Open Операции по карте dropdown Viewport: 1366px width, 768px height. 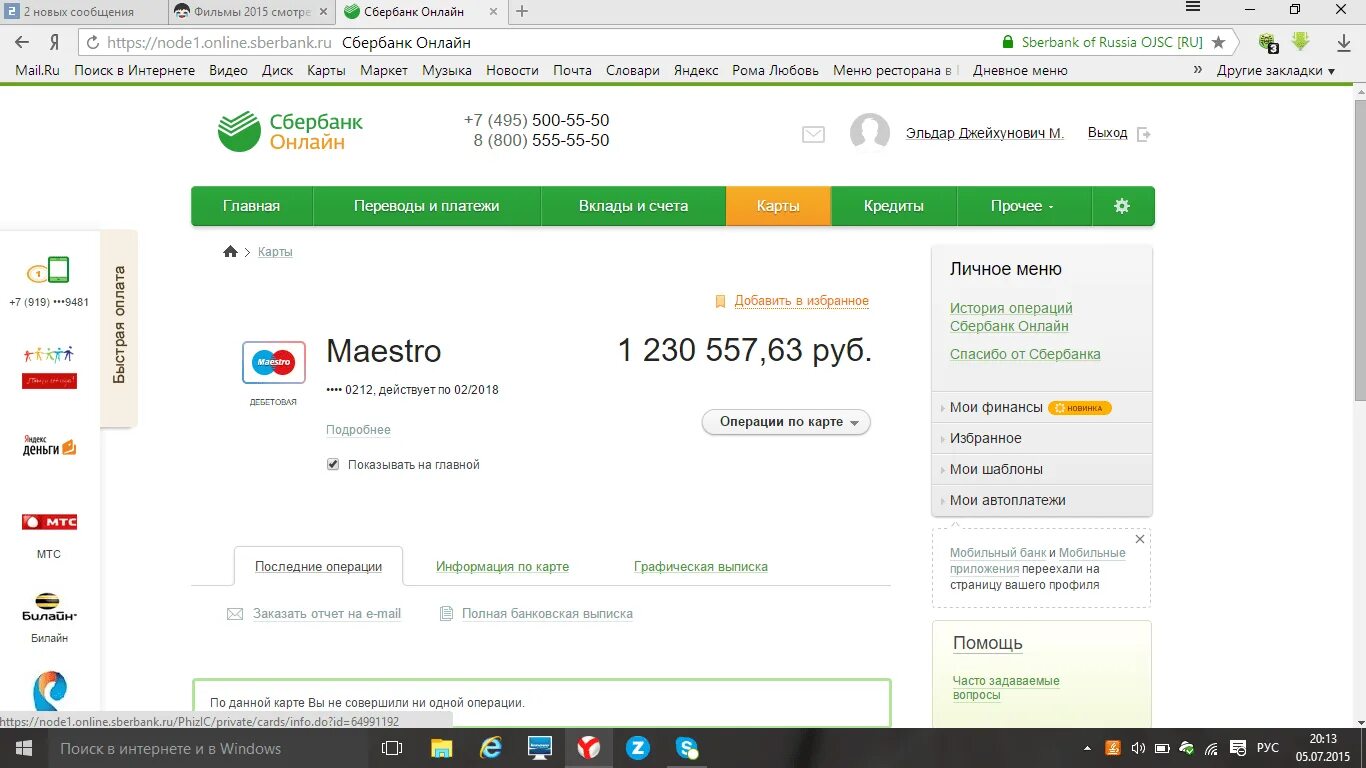coord(786,422)
